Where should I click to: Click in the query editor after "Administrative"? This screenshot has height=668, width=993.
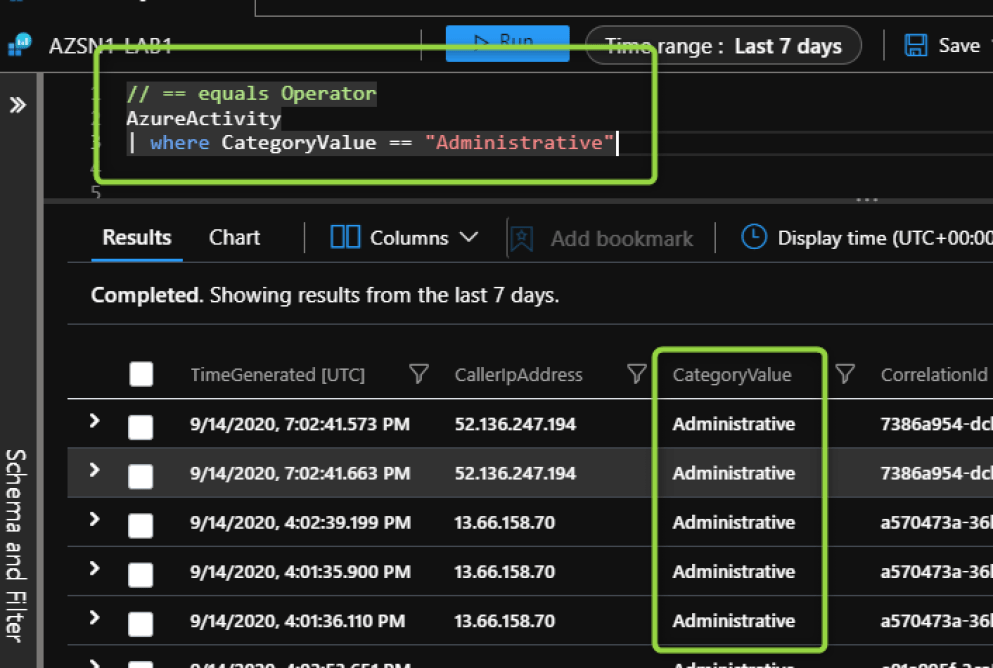[617, 142]
